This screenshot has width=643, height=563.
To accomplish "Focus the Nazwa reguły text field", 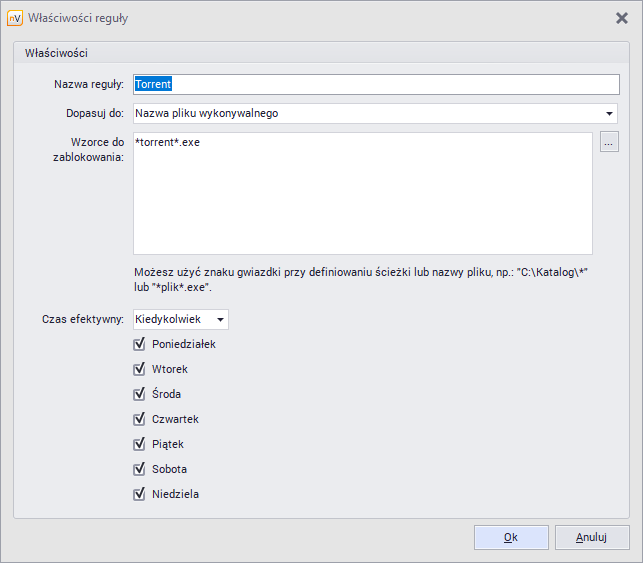I will click(x=375, y=84).
